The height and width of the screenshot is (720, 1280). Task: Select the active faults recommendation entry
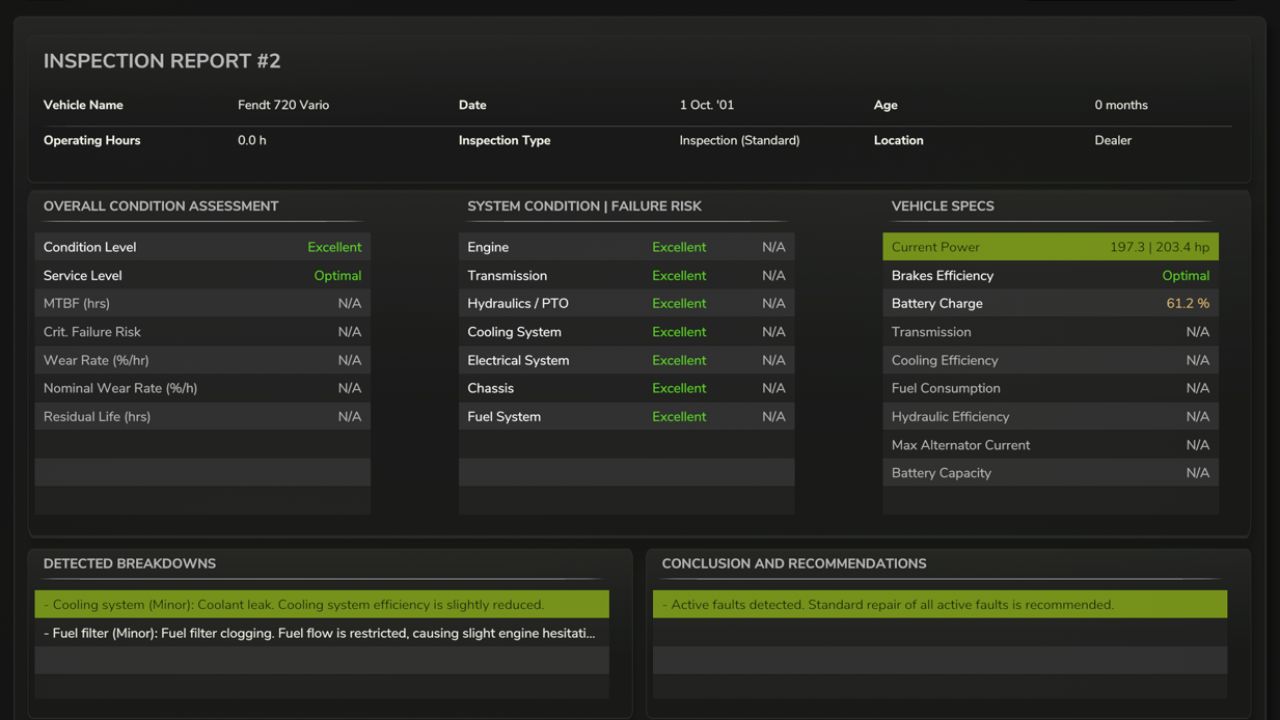tap(941, 604)
